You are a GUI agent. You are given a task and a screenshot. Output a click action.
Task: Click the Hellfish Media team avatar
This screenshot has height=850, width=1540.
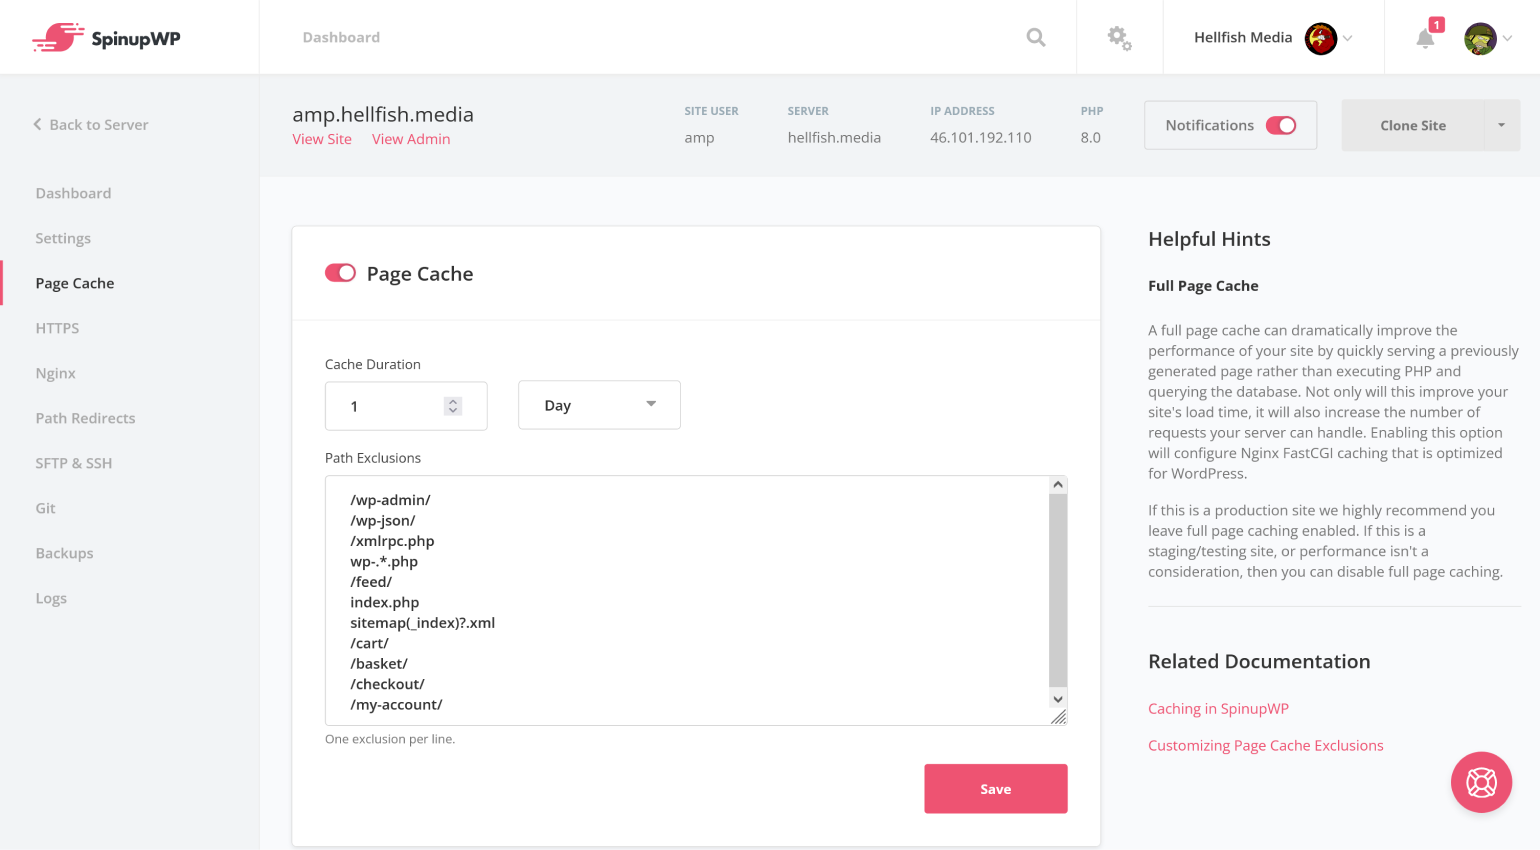click(x=1321, y=39)
